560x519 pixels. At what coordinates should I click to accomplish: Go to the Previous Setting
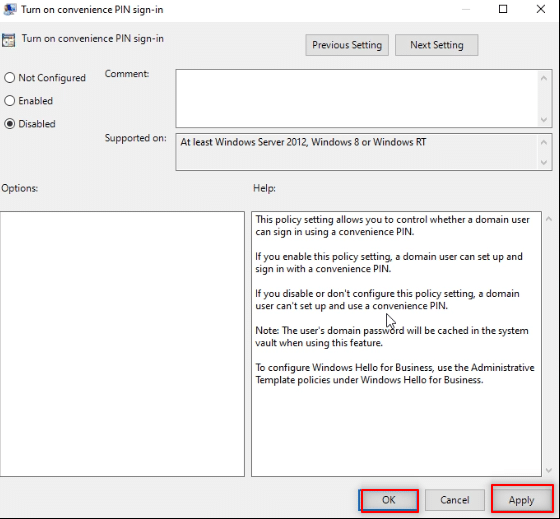coord(347,45)
